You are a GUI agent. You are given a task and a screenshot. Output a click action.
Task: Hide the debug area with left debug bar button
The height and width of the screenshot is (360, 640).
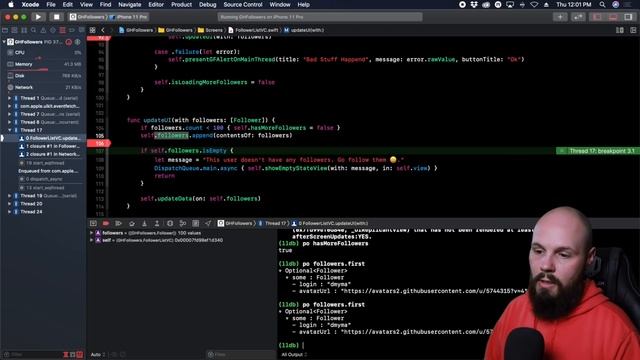click(x=93, y=223)
